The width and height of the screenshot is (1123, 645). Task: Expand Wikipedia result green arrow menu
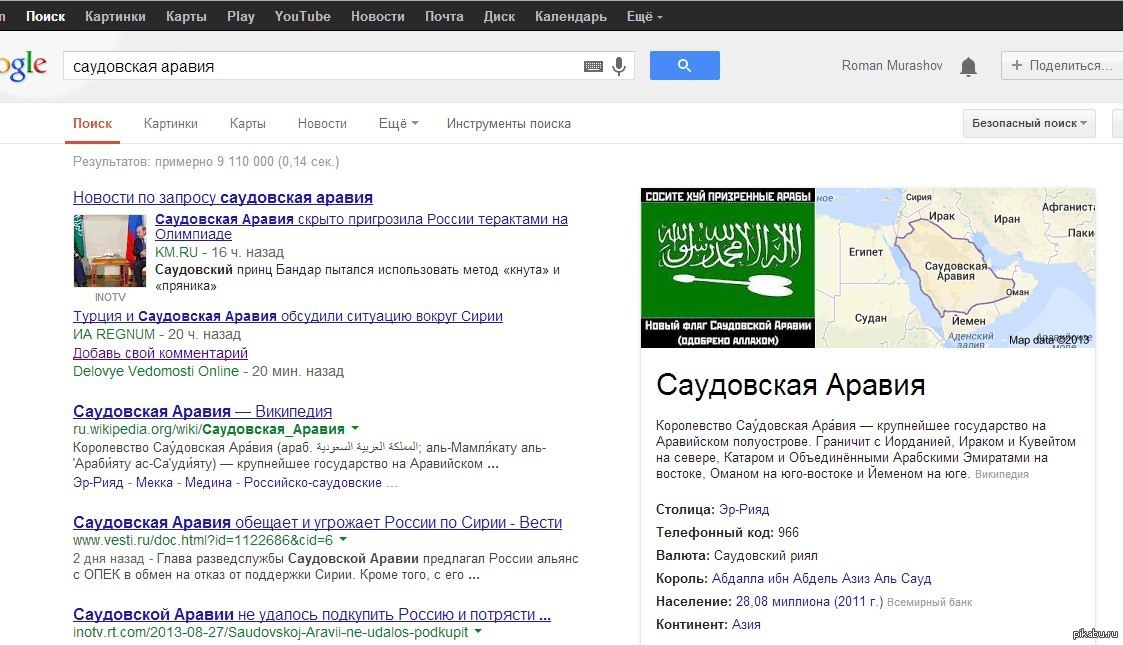point(355,429)
